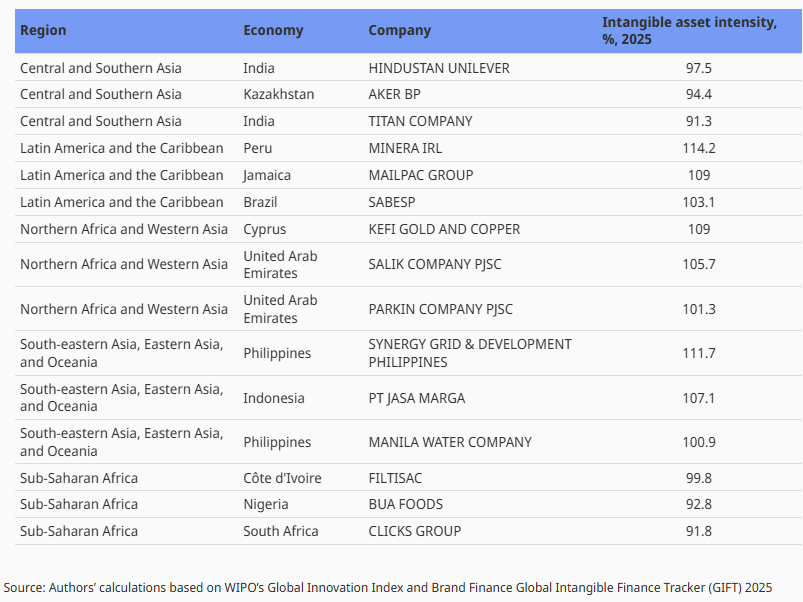Click the Peru economy cell

click(x=258, y=148)
